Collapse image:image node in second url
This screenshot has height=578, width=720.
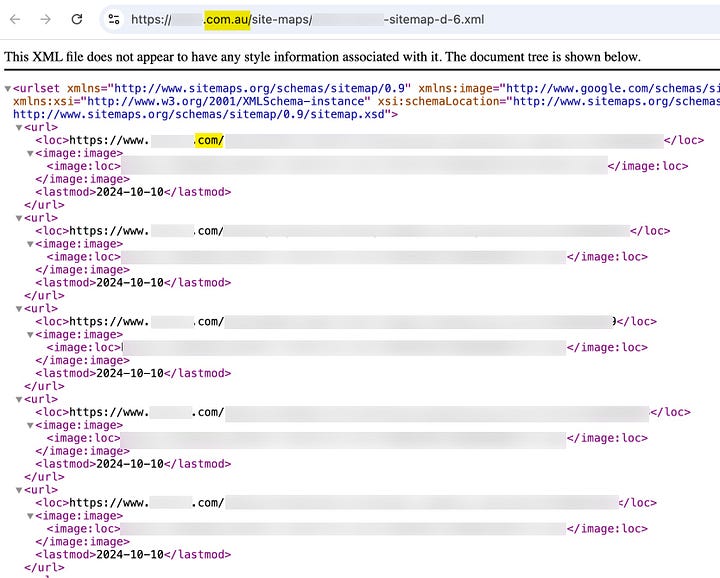pos(30,244)
